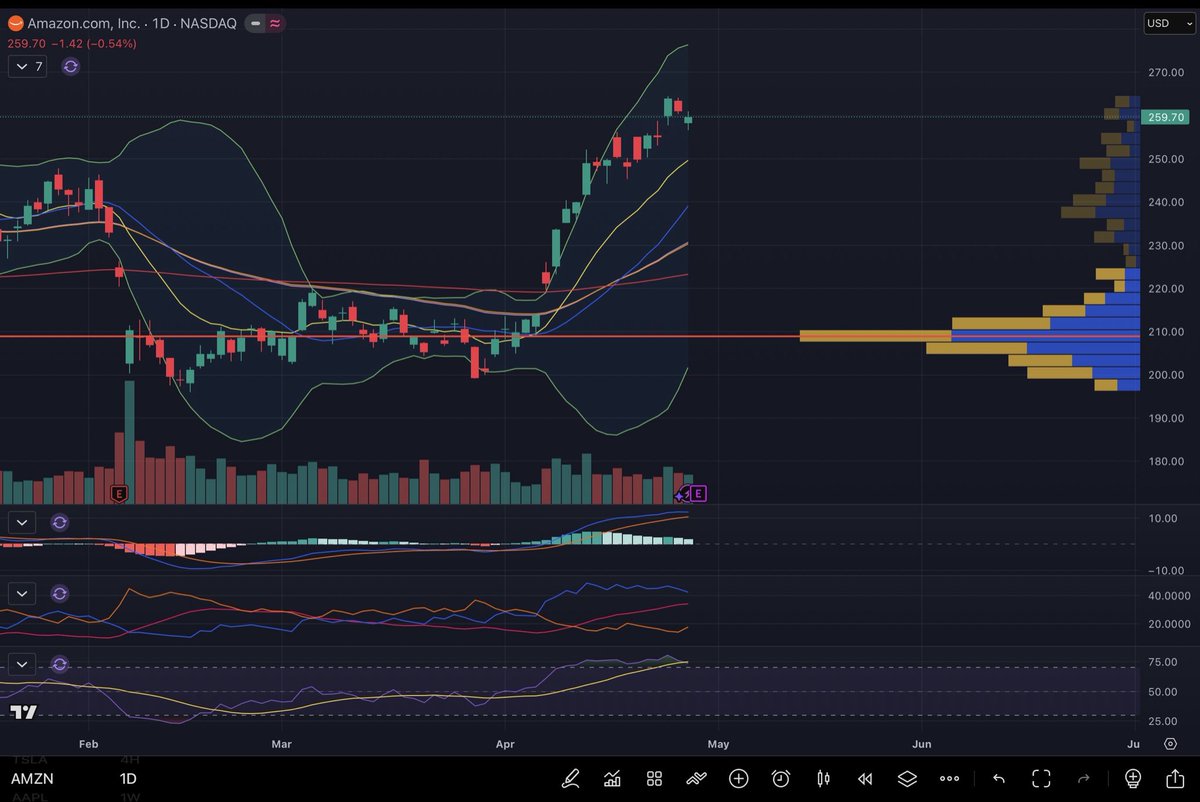Click the longest volume profile bar
Screen dimensions: 1200x802
click(x=969, y=336)
